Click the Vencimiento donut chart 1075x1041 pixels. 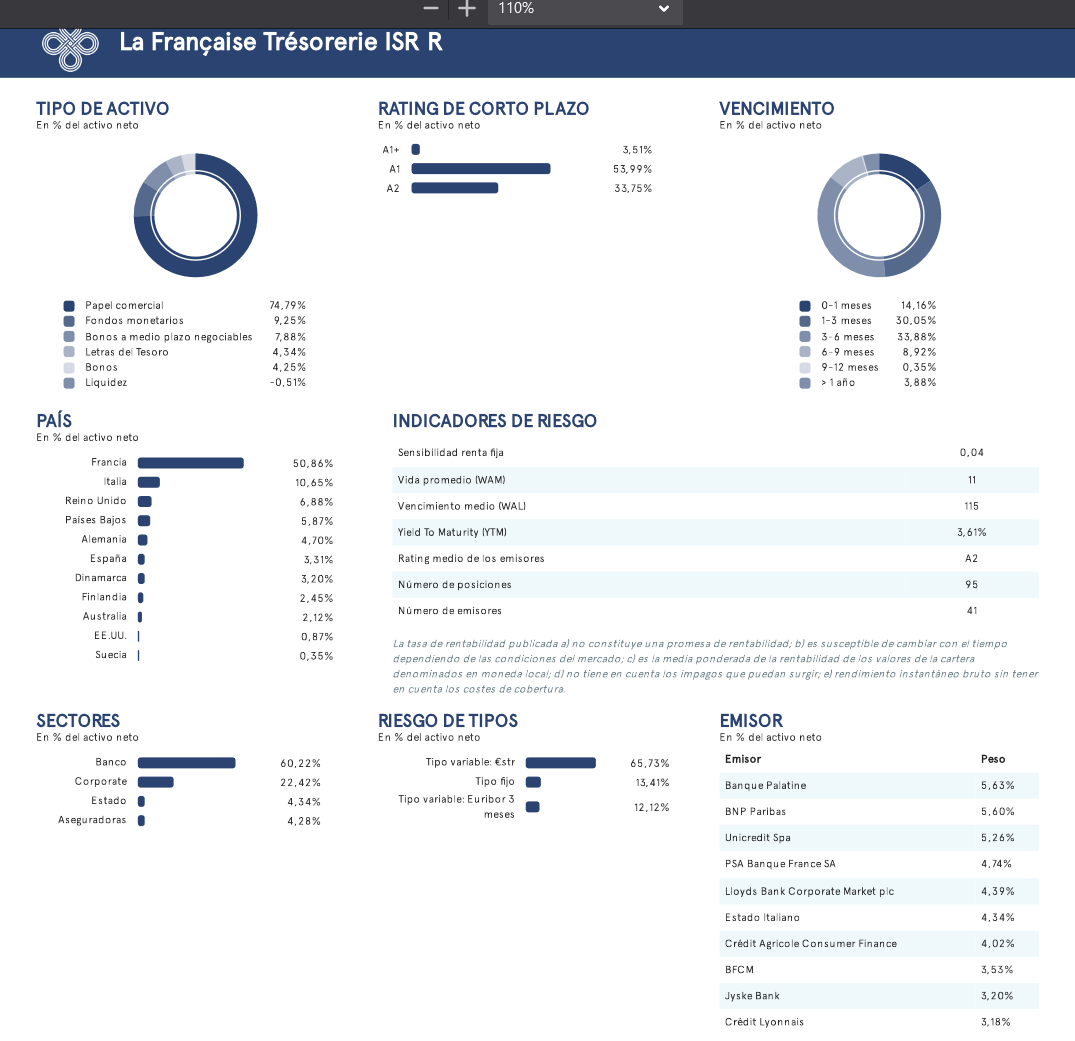pos(879,215)
